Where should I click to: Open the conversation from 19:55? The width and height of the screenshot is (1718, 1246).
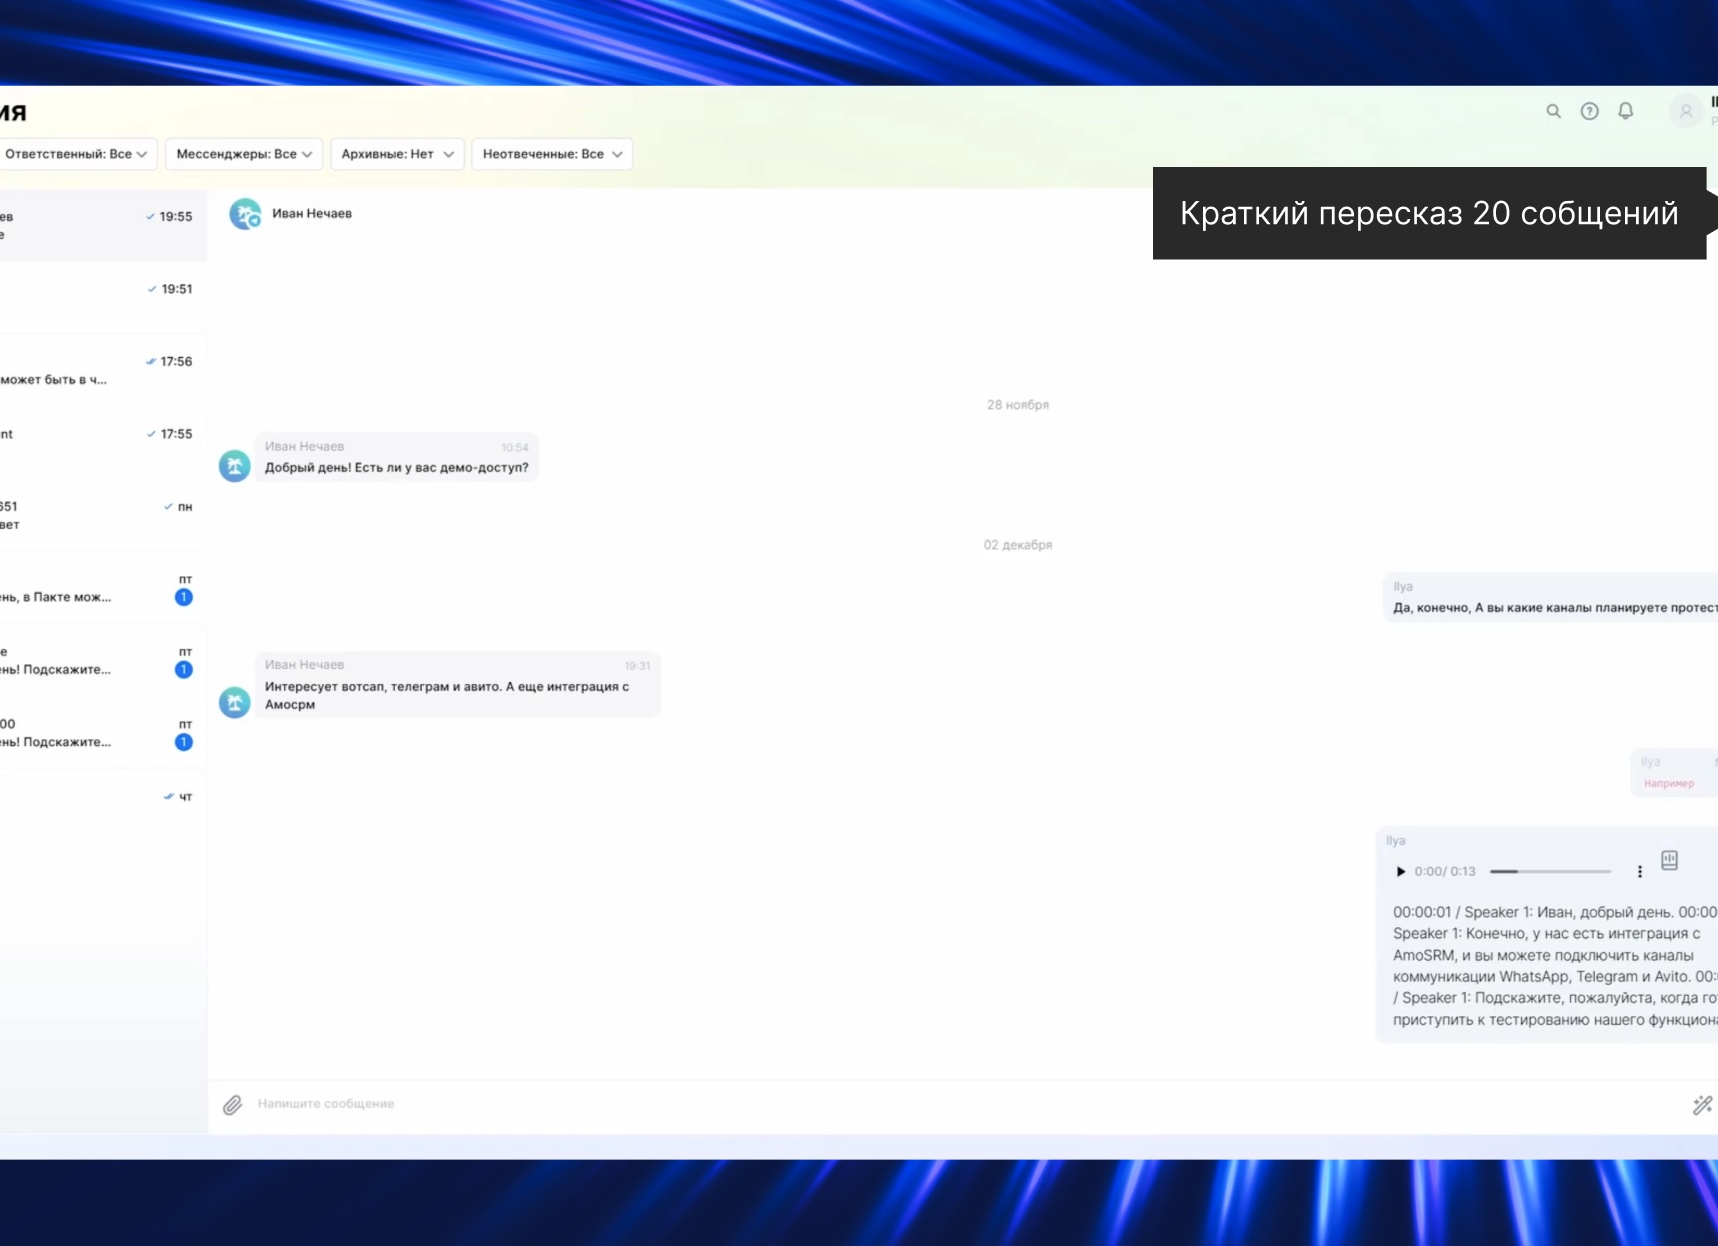coord(103,225)
